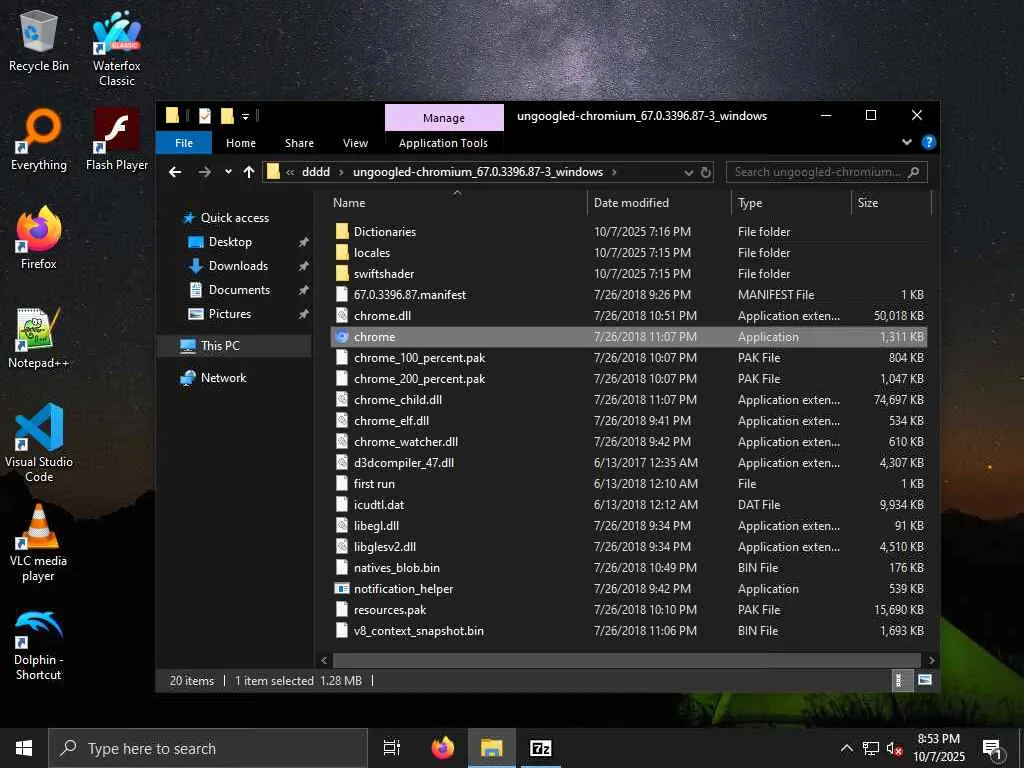Open the Action Center notifications icon
Image resolution: width=1024 pixels, height=768 pixels.
993,749
